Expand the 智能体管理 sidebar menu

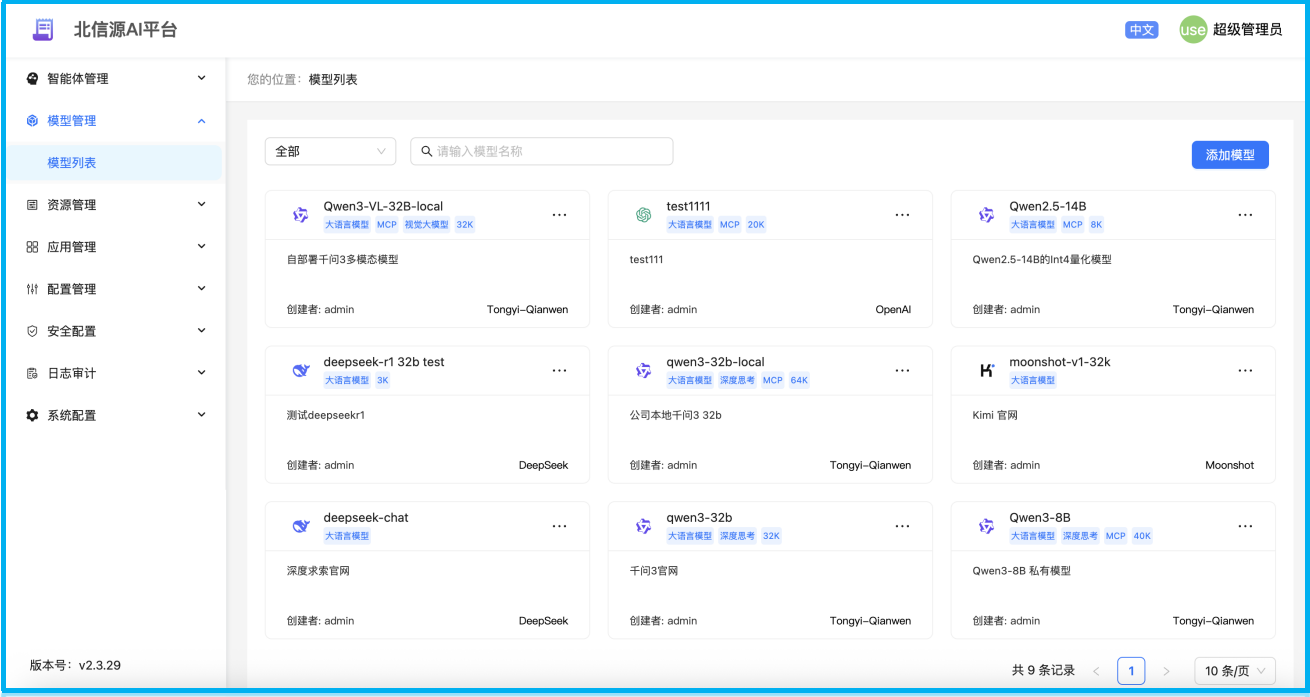(x=113, y=79)
